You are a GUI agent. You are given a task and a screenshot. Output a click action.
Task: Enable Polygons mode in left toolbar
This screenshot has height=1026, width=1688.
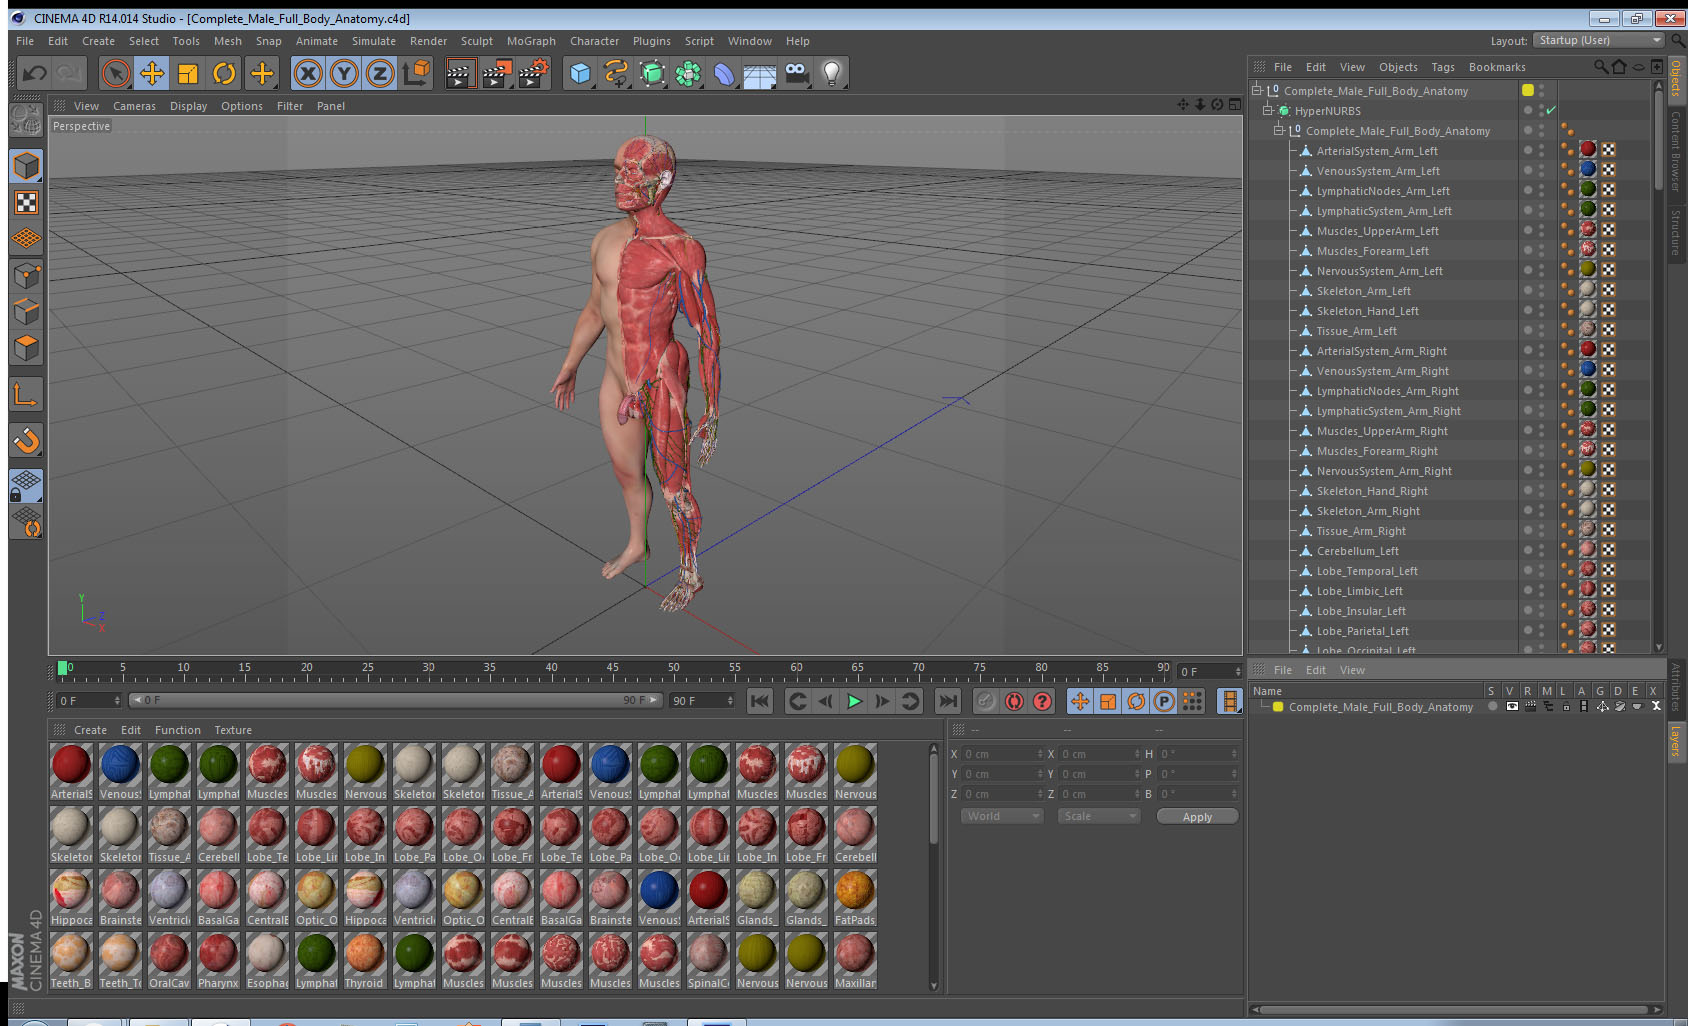[x=26, y=348]
